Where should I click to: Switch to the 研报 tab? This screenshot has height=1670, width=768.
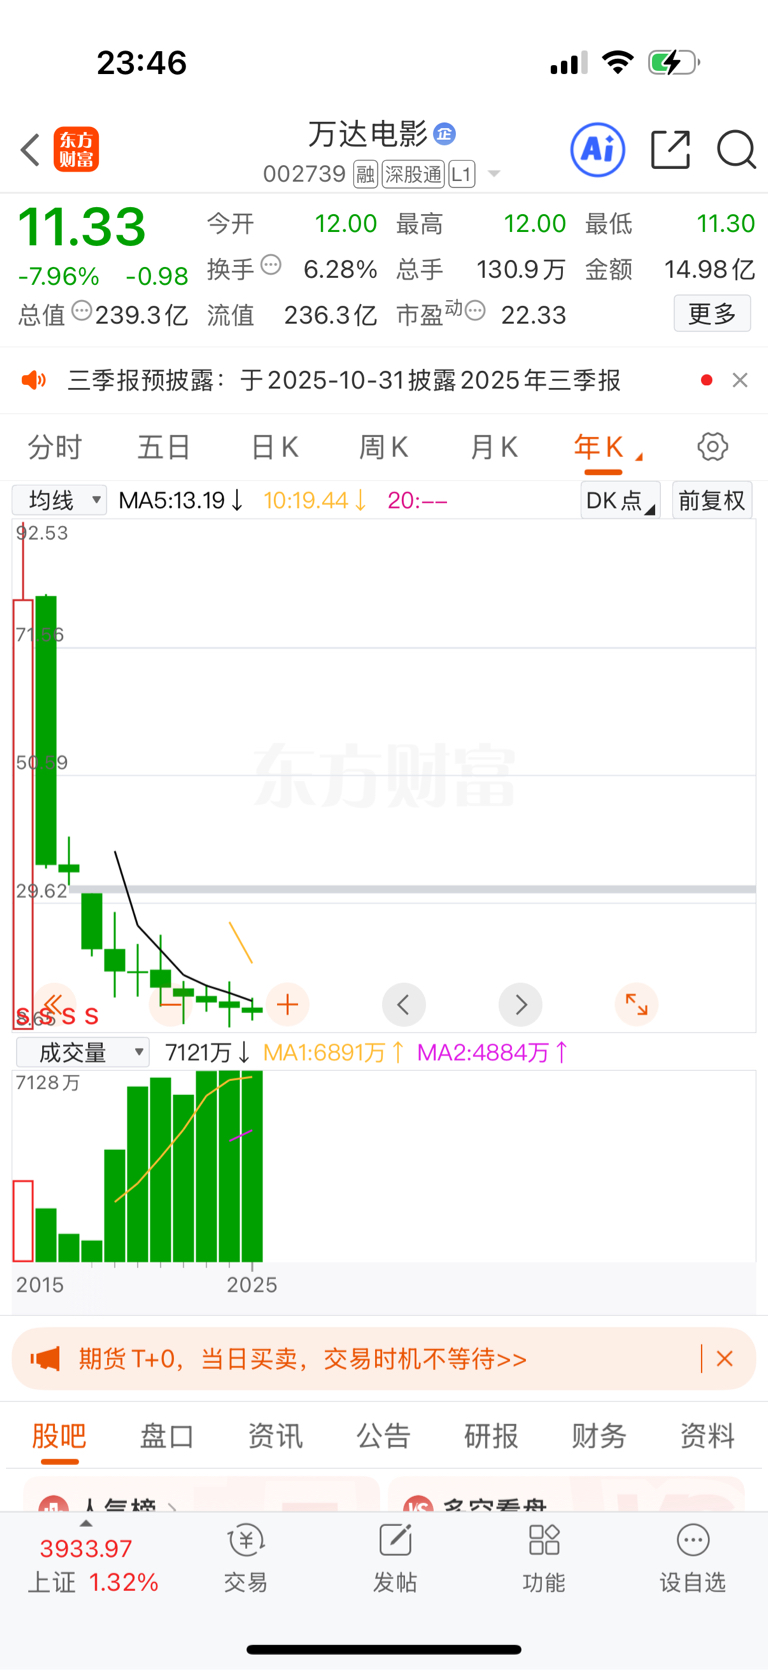coord(491,1436)
